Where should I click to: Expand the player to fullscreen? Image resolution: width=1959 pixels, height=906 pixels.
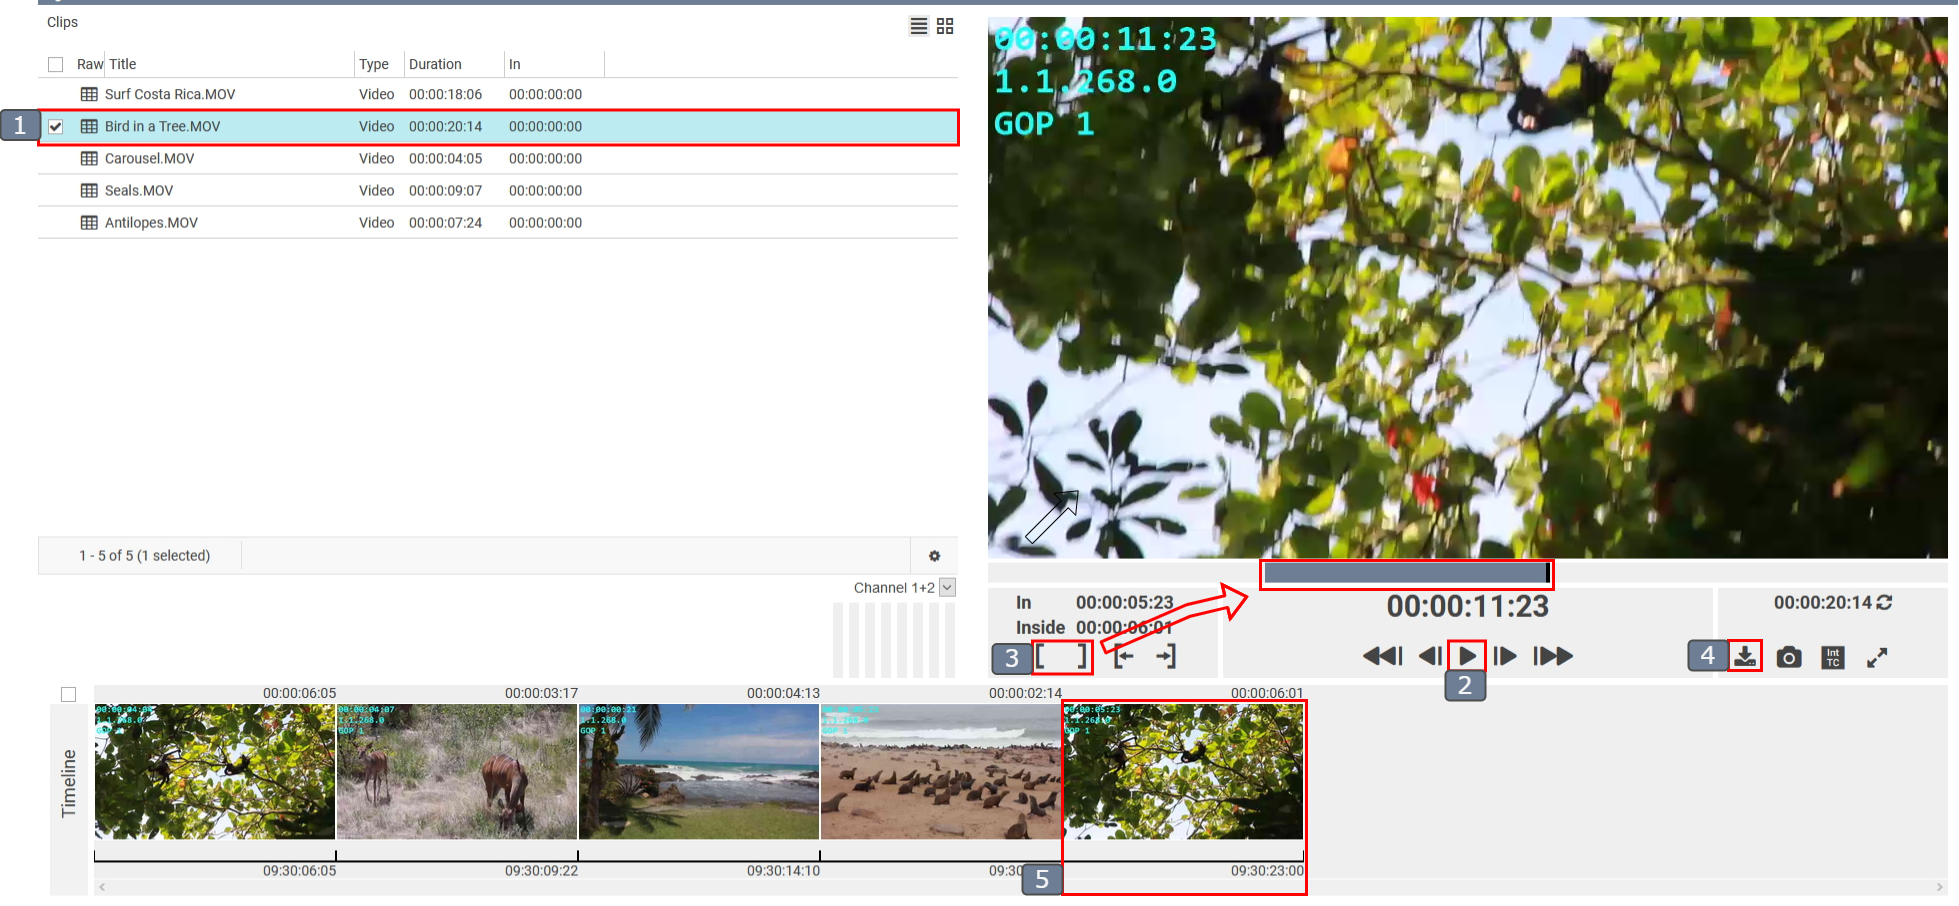coord(1877,657)
